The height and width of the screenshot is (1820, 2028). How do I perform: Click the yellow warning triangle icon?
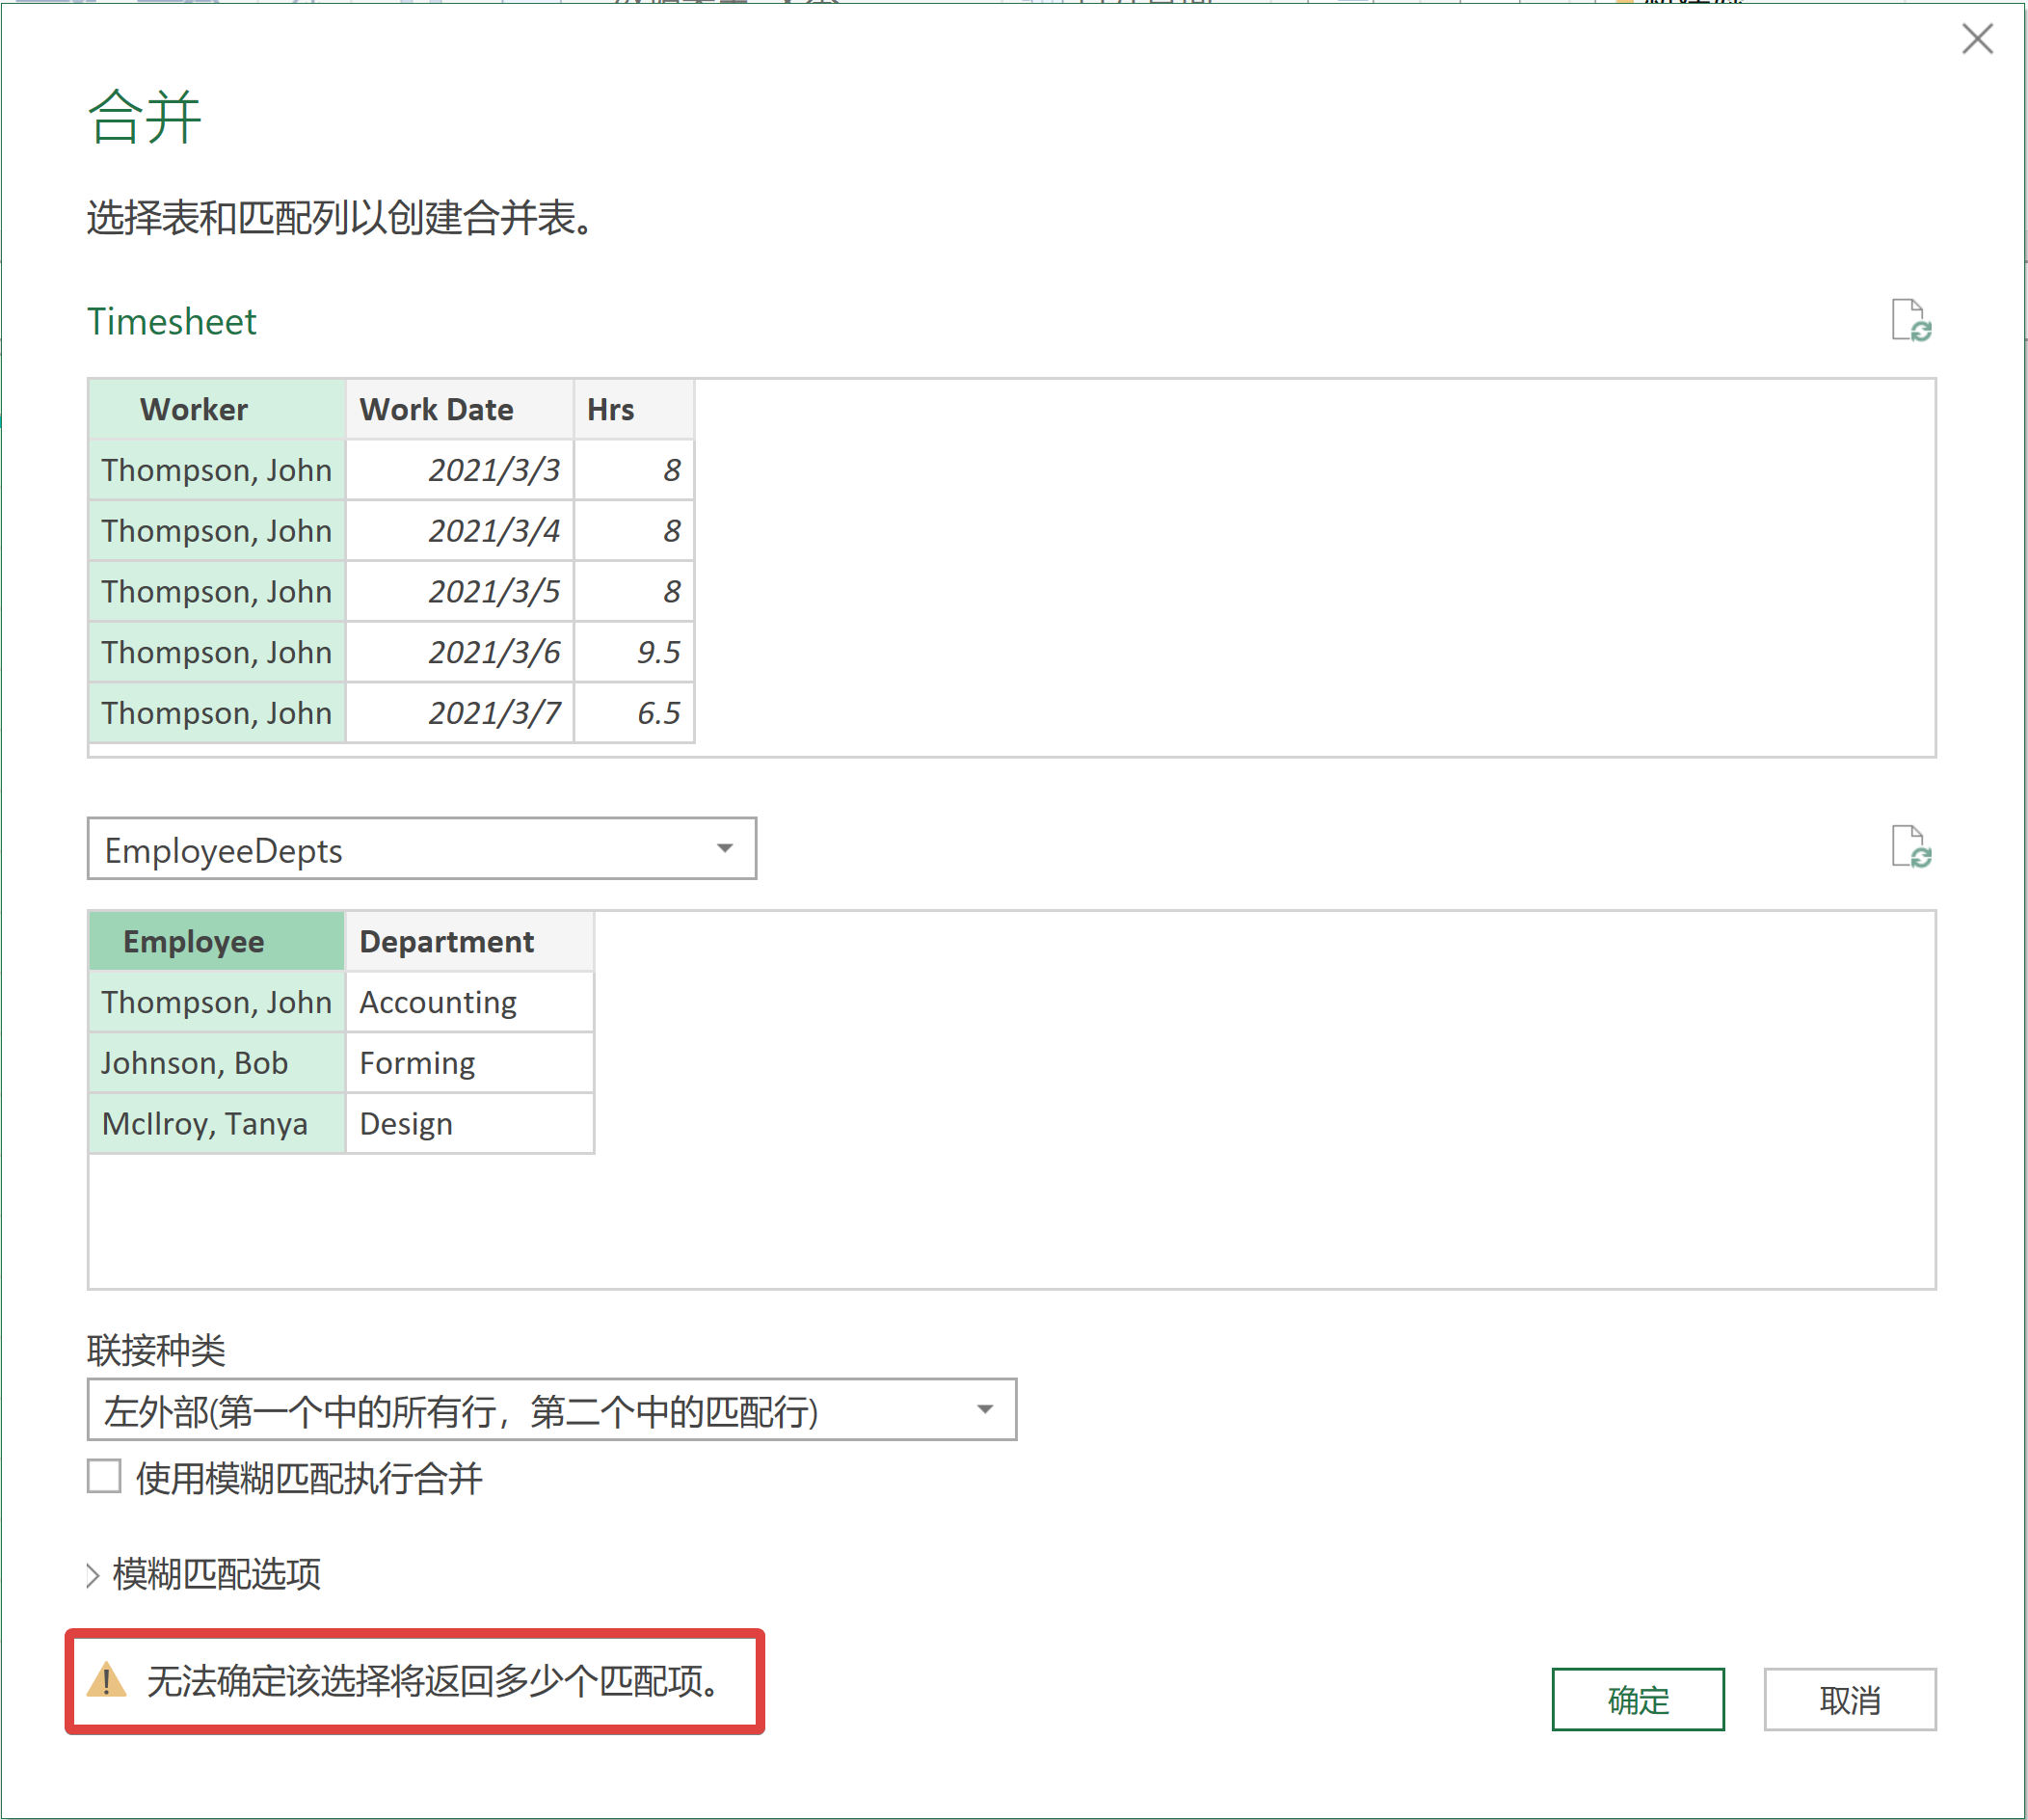pos(106,1681)
